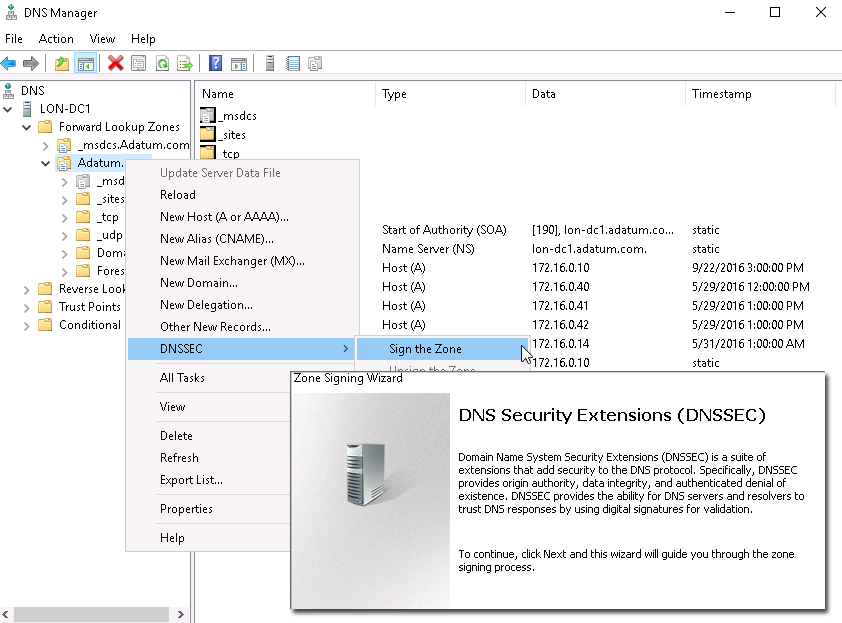842x623 pixels.
Task: Expand the Reverse Lookup Zones node
Action: coord(26,290)
